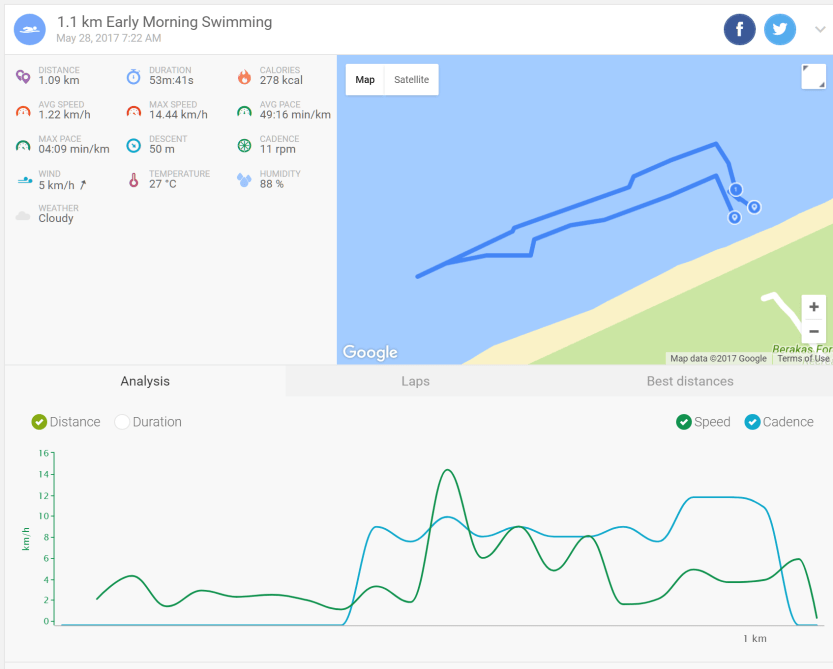
Task: Click the swimming activity icon
Action: (30, 30)
